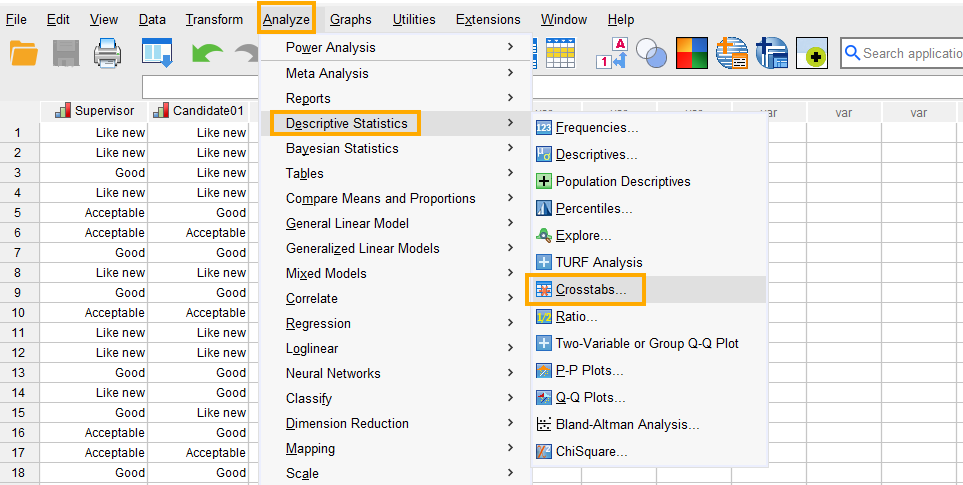
Task: Click the overlapping circles variable sets icon
Action: click(652, 53)
